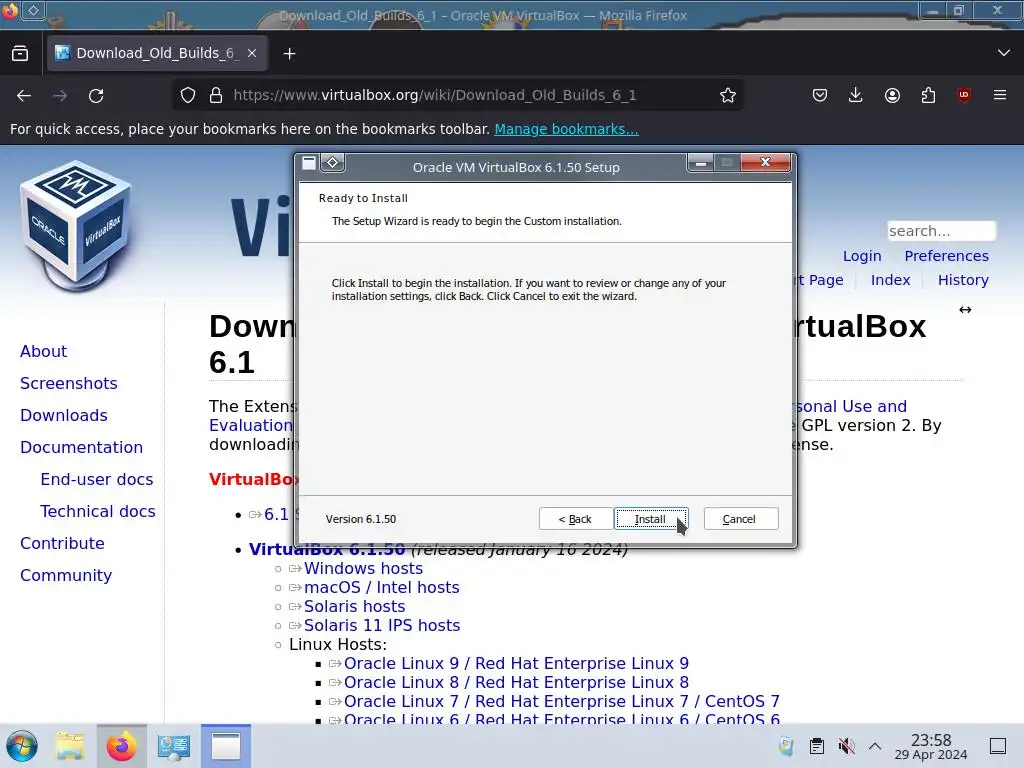Open the Start menu orb
Viewport: 1024px width, 768px height.
[x=22, y=746]
